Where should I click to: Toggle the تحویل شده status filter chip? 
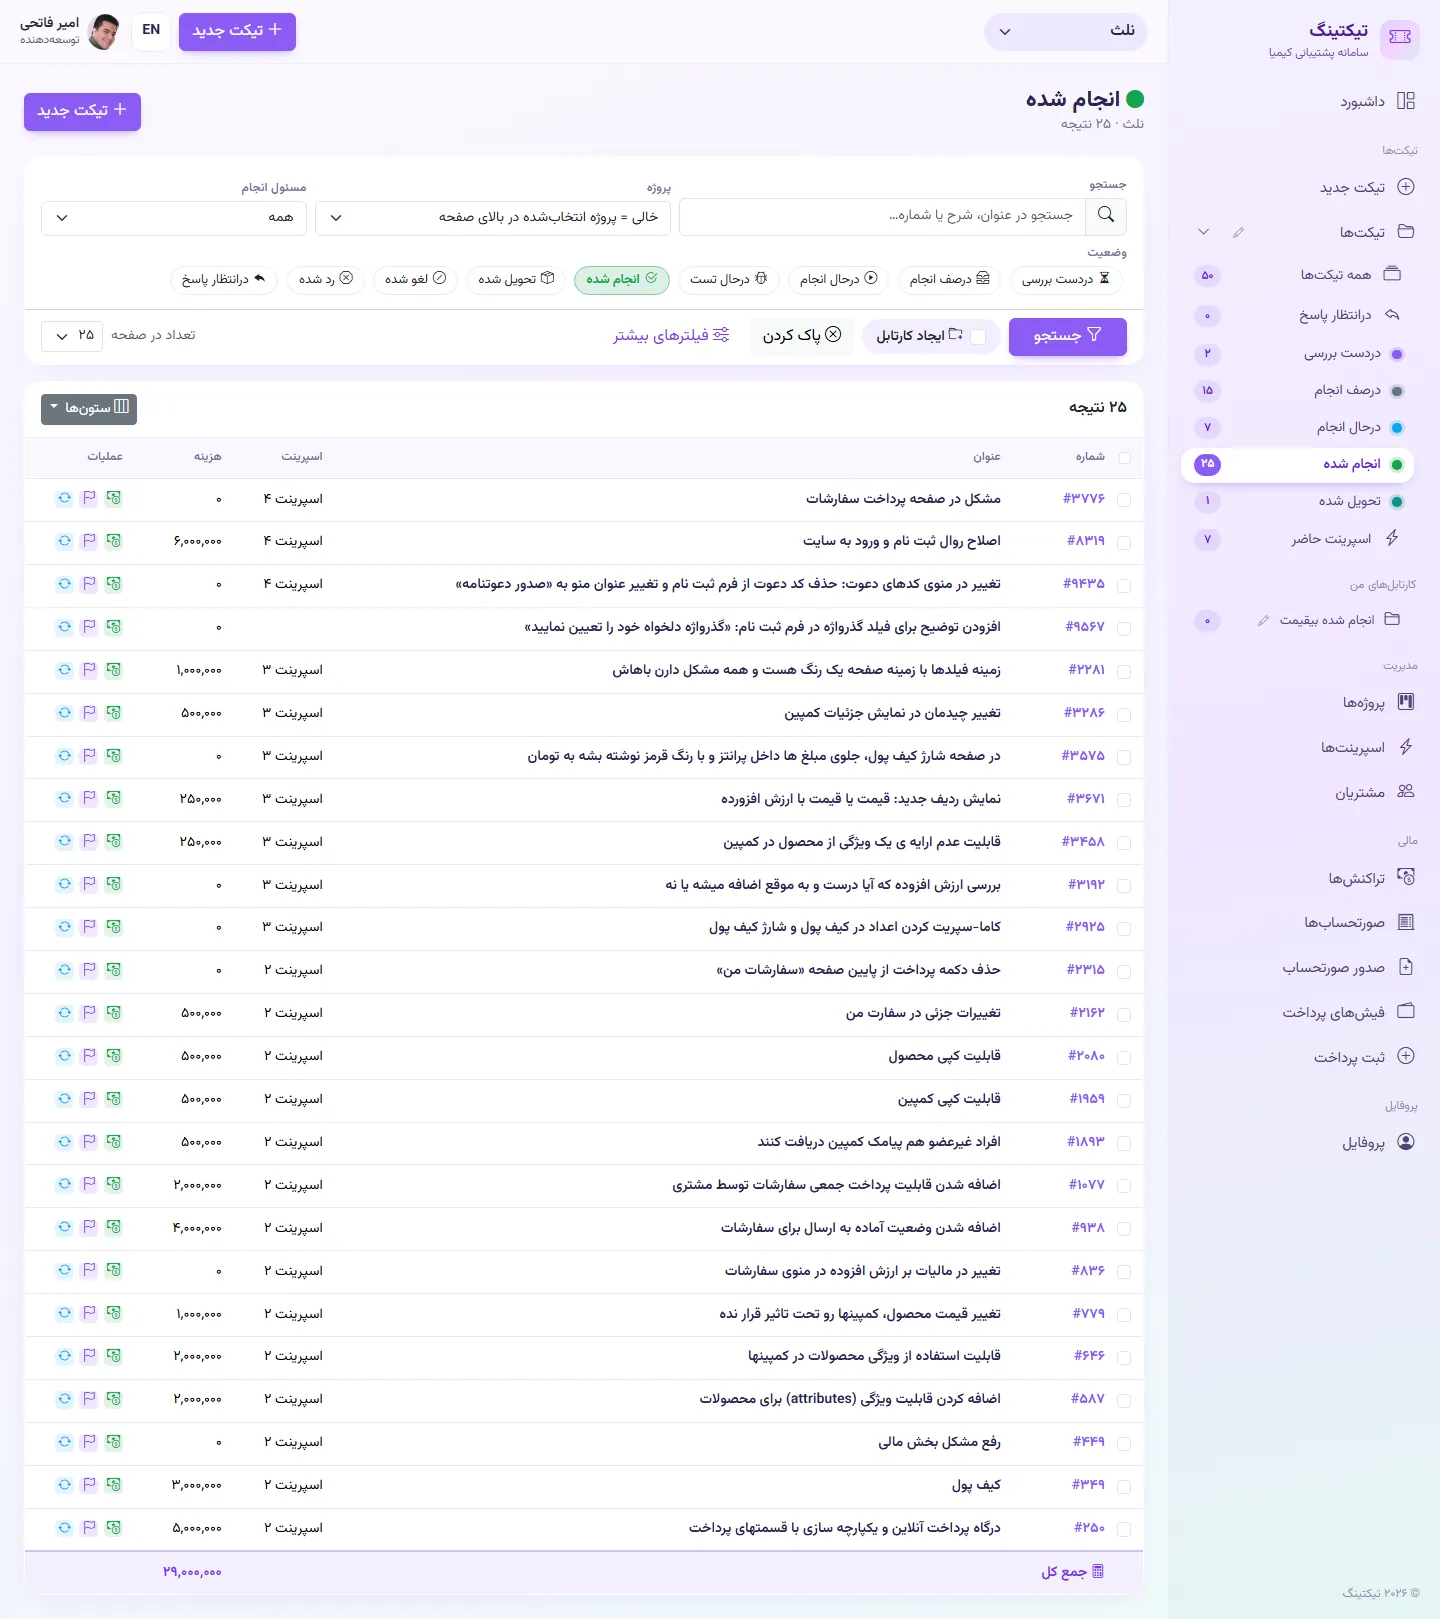point(516,279)
